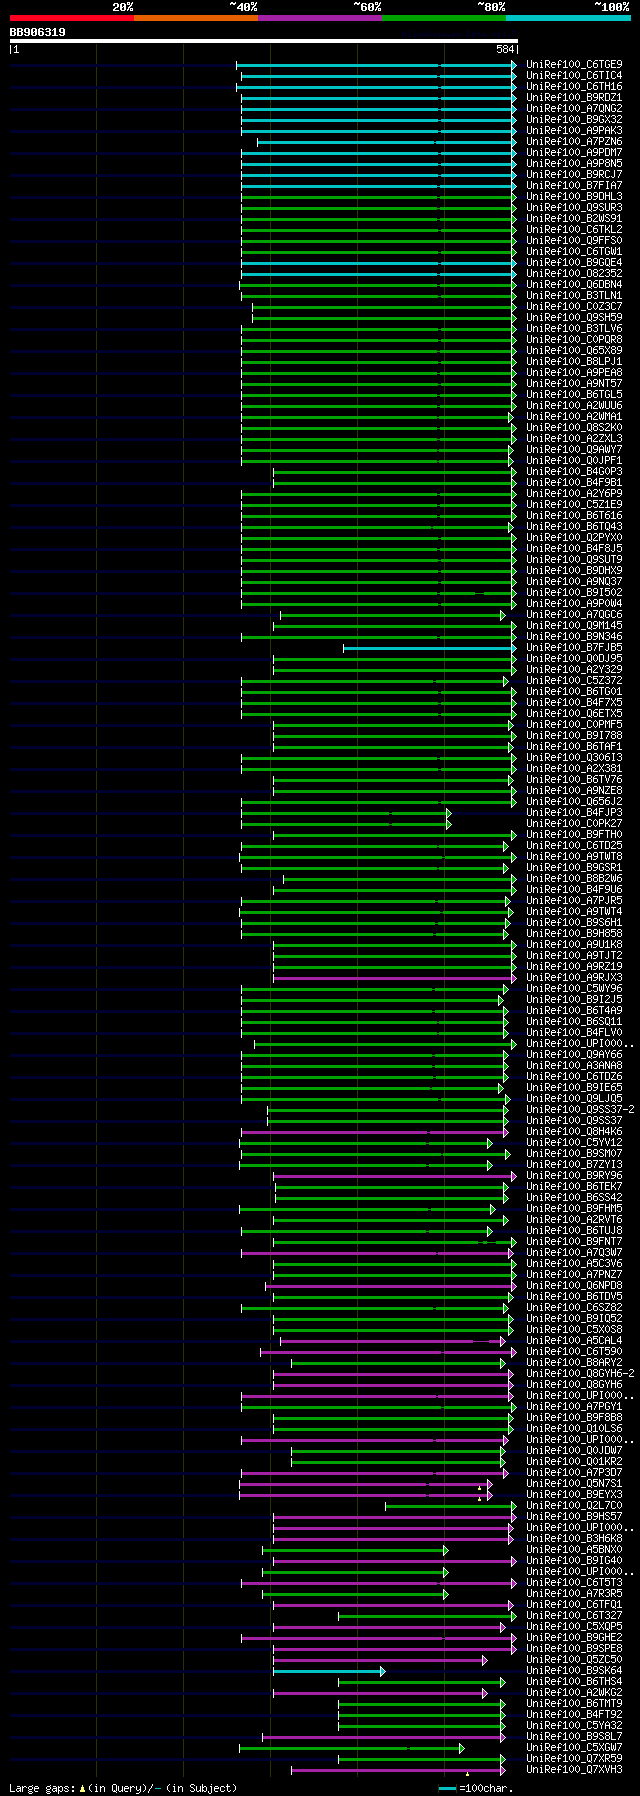Open hit UniRef100_C6TH16

tap(574, 86)
